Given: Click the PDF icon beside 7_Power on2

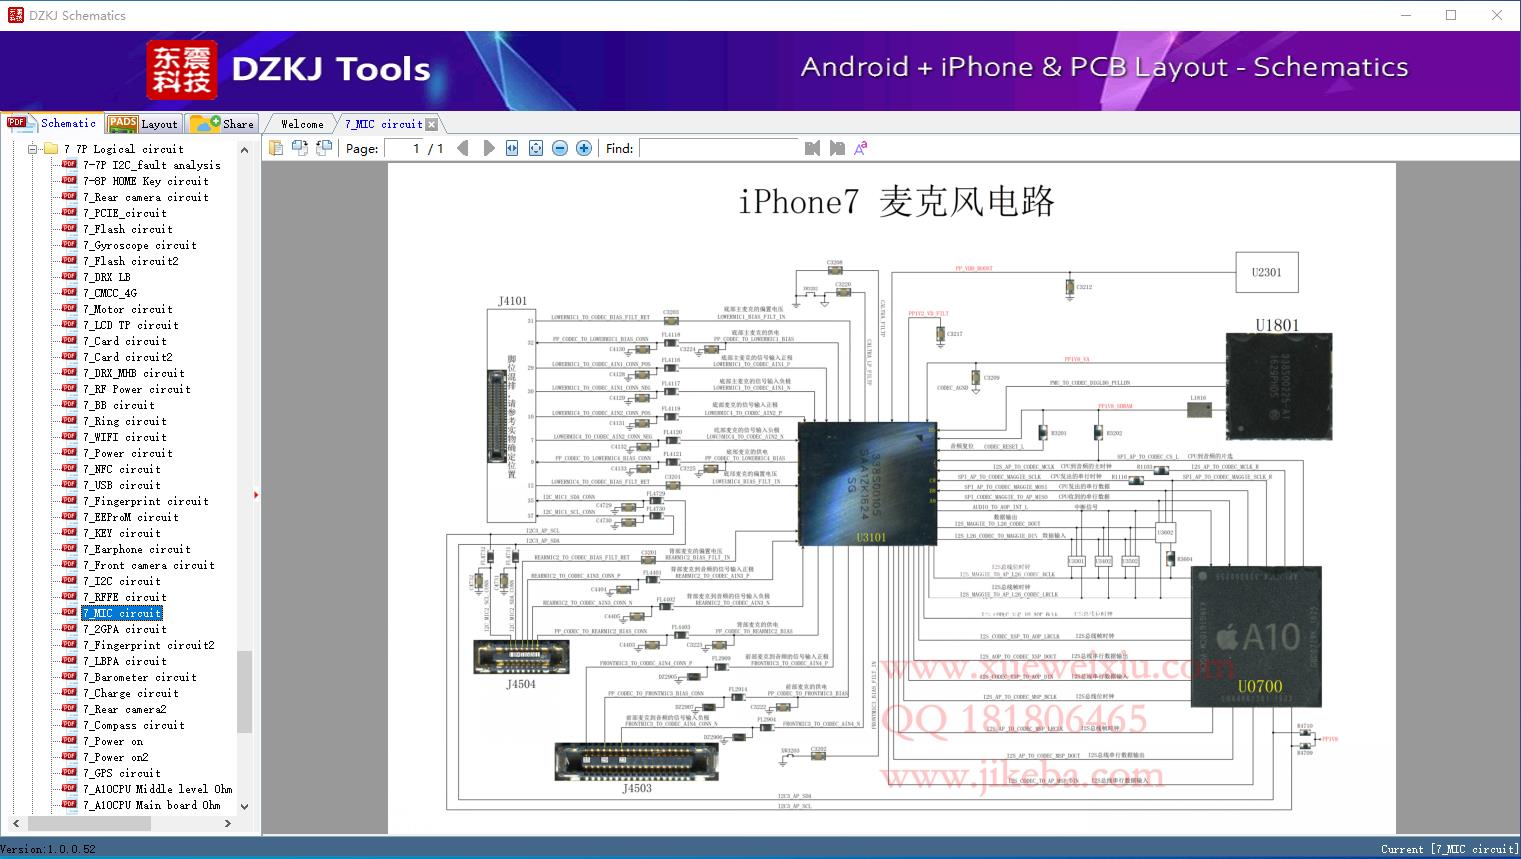Looking at the screenshot, I should 69,756.
